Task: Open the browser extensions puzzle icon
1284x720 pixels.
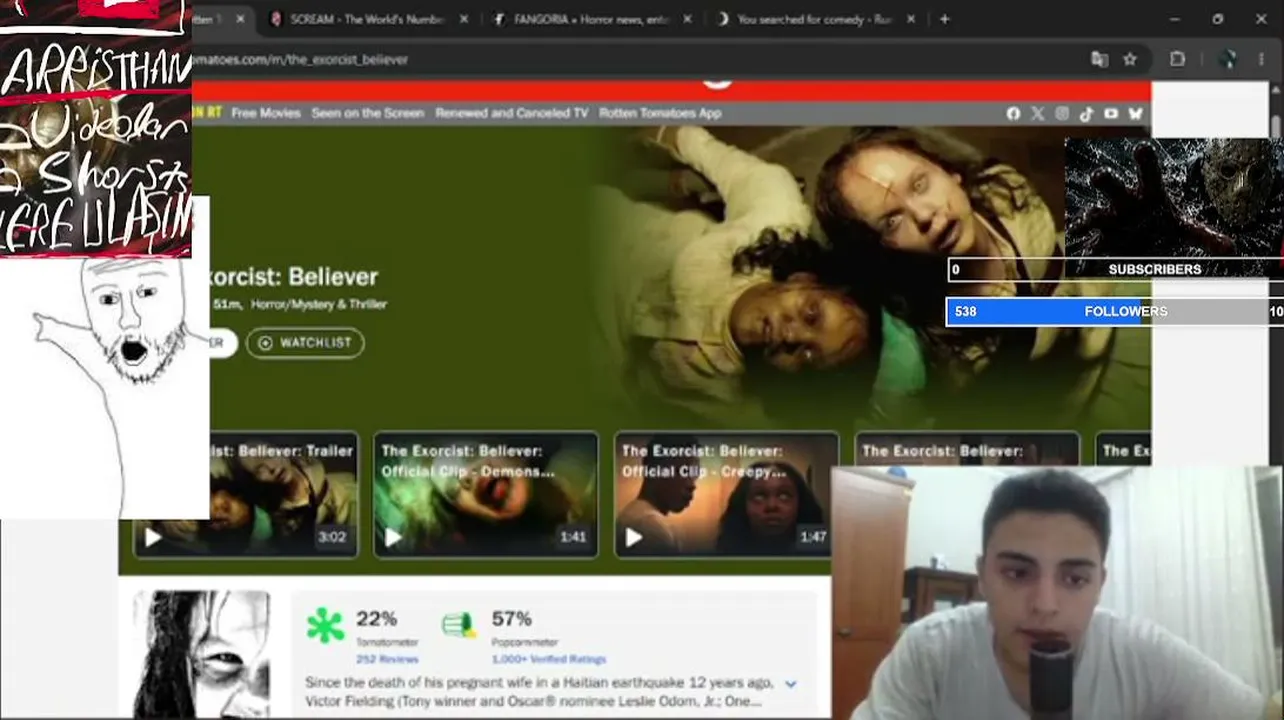Action: pyautogui.click(x=1178, y=60)
